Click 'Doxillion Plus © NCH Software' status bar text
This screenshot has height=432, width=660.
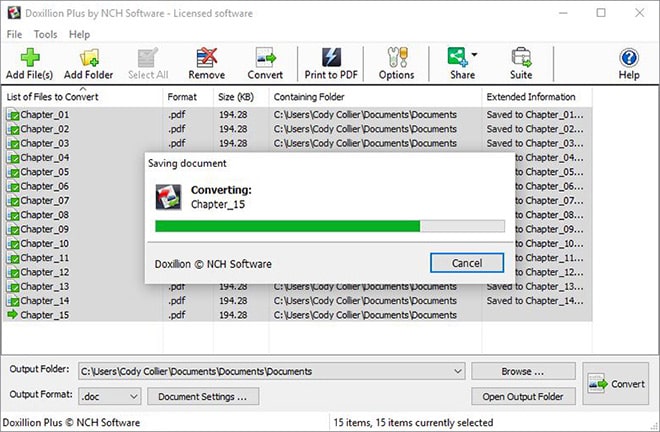(x=71, y=423)
